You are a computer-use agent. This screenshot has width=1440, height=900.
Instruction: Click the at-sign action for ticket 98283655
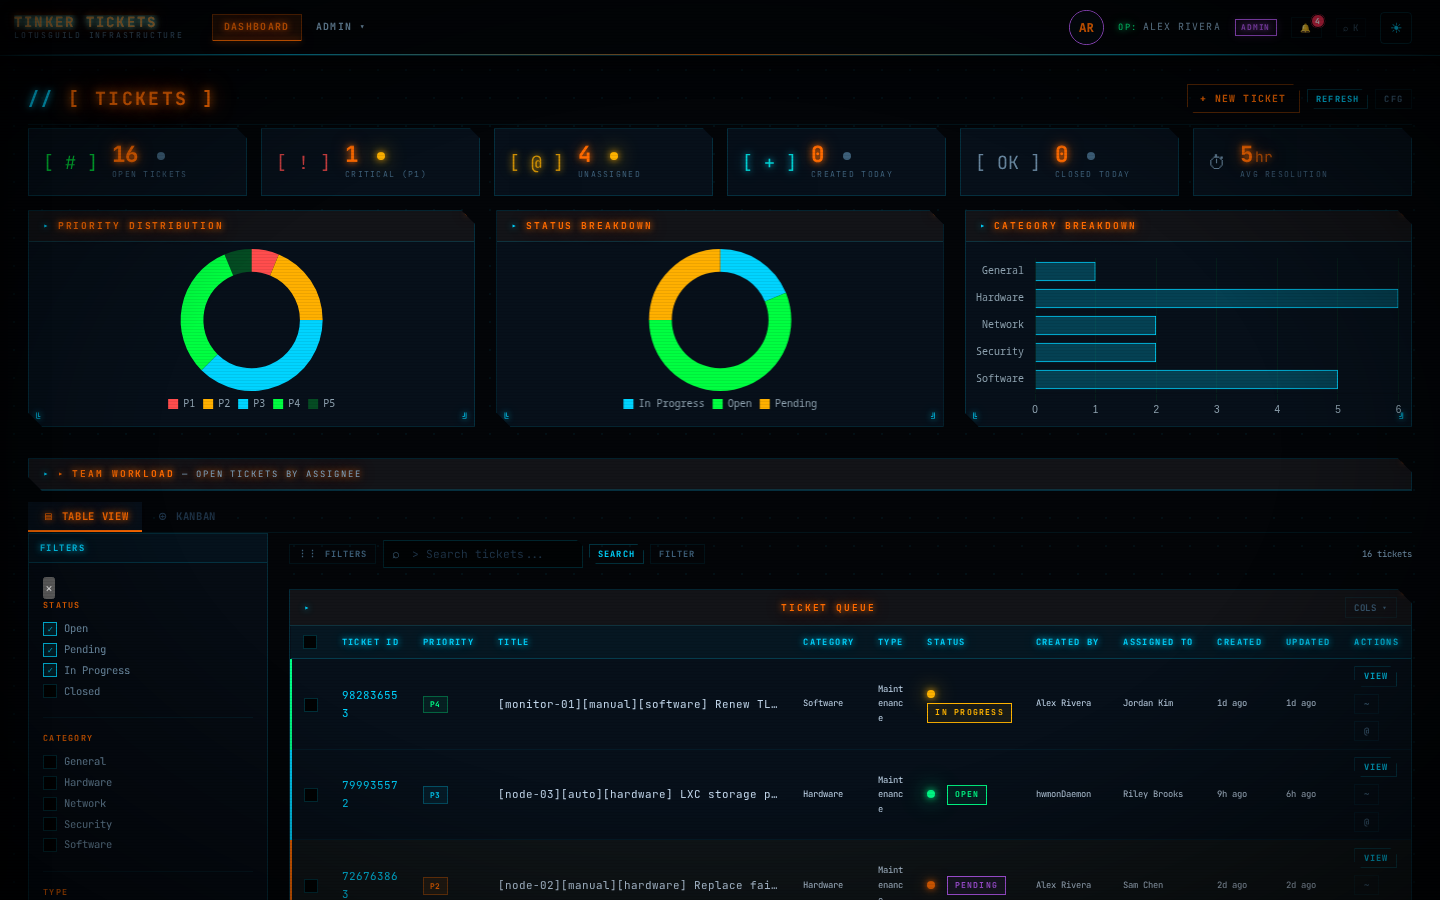pyautogui.click(x=1367, y=731)
